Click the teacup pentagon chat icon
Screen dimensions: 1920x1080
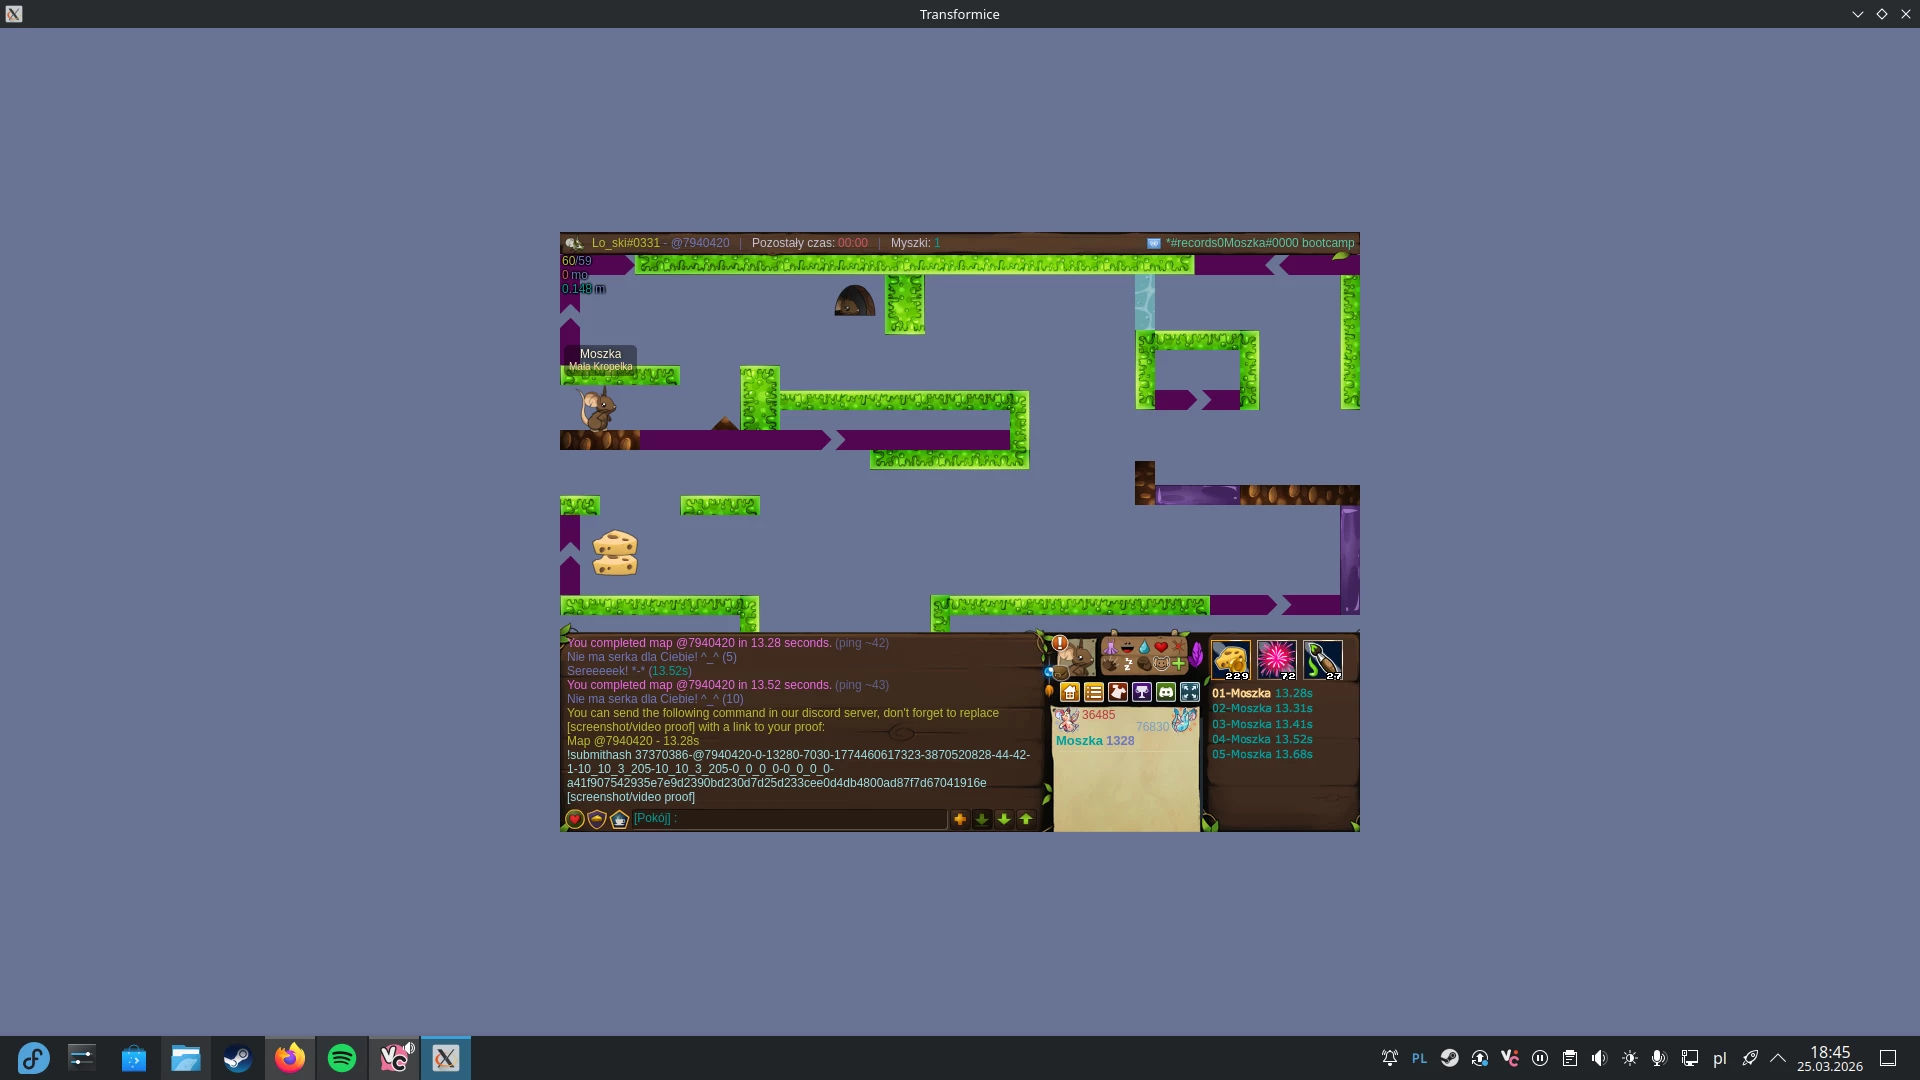[x=619, y=819]
